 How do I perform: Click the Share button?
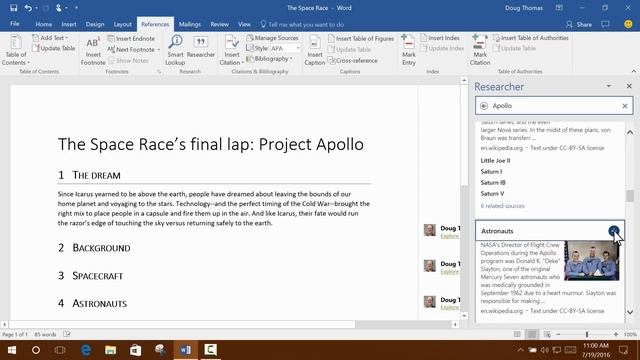point(579,24)
